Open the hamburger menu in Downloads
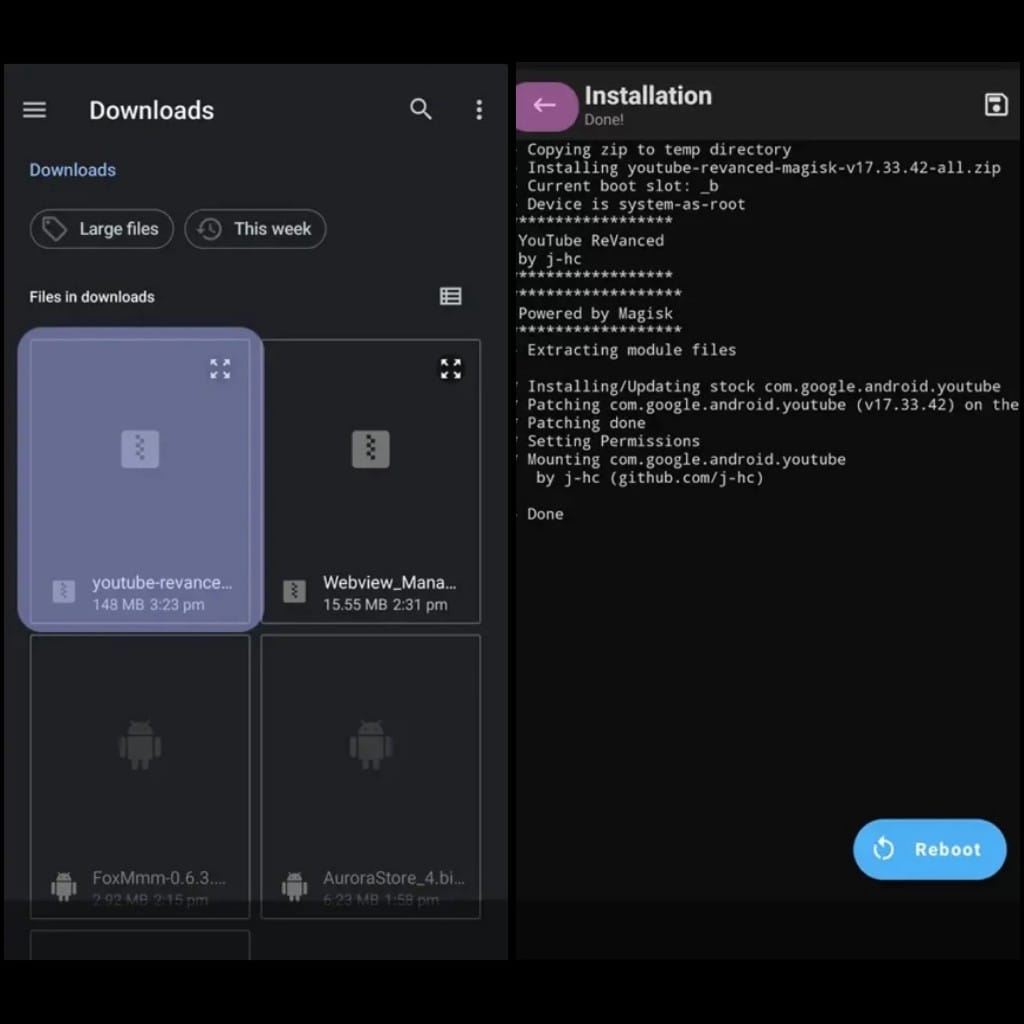 click(35, 110)
